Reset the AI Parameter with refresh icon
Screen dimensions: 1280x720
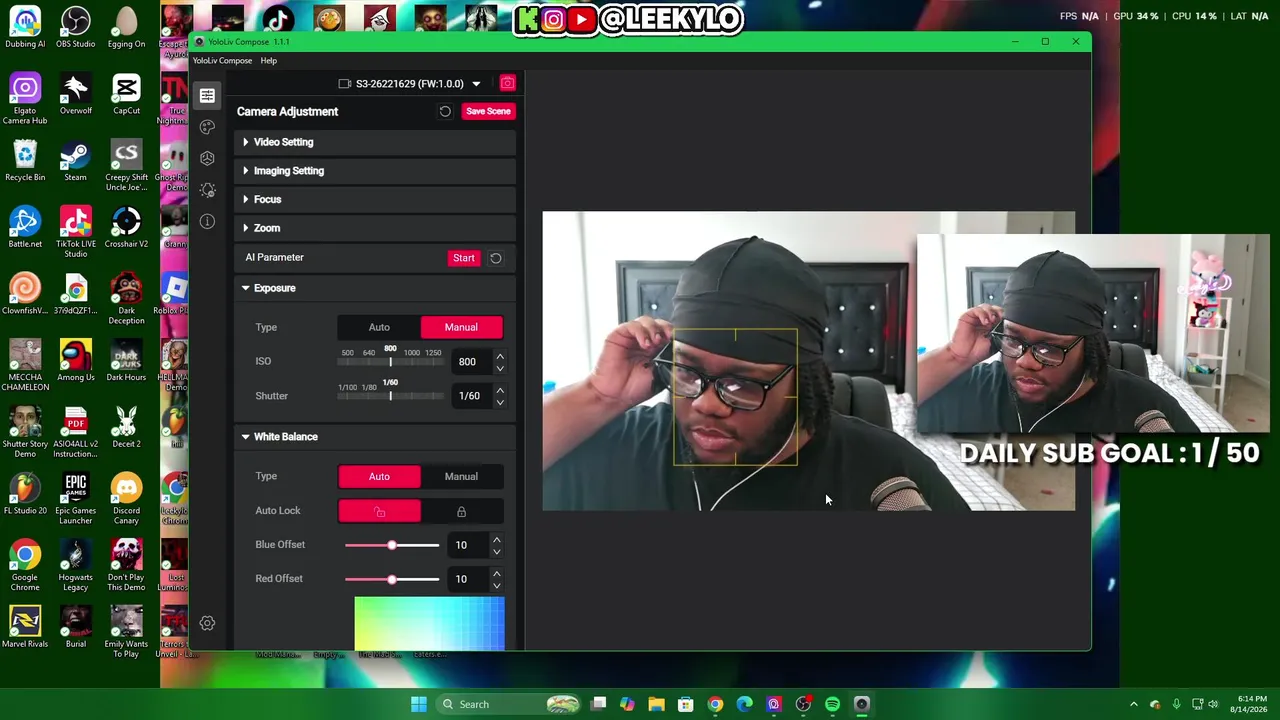click(x=496, y=258)
